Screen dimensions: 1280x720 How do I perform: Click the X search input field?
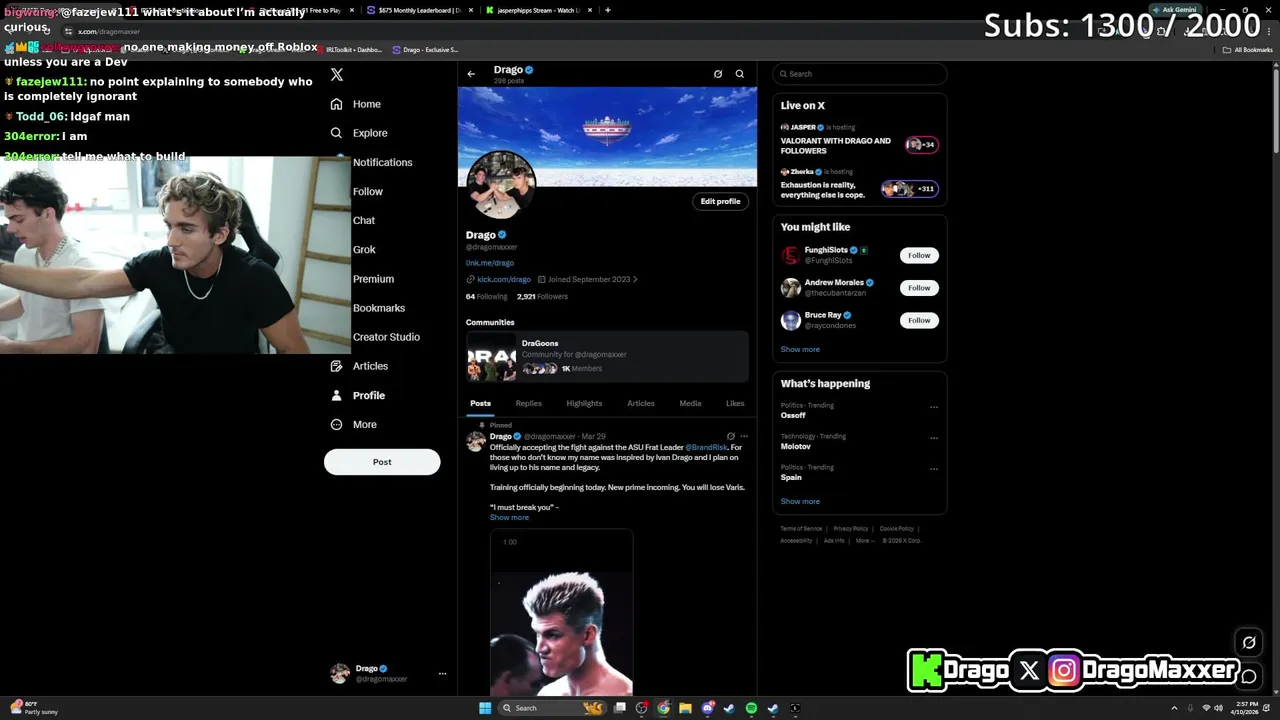coord(860,74)
